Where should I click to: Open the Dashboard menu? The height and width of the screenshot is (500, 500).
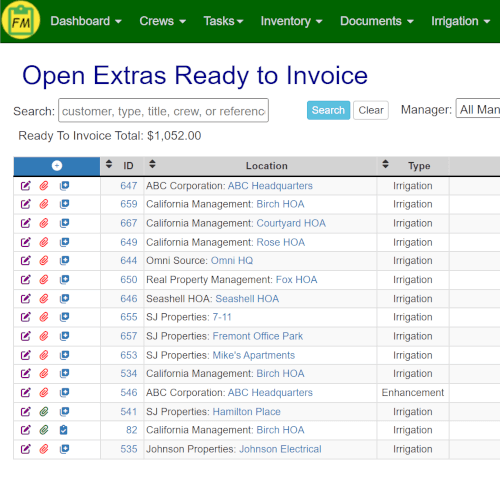point(86,21)
